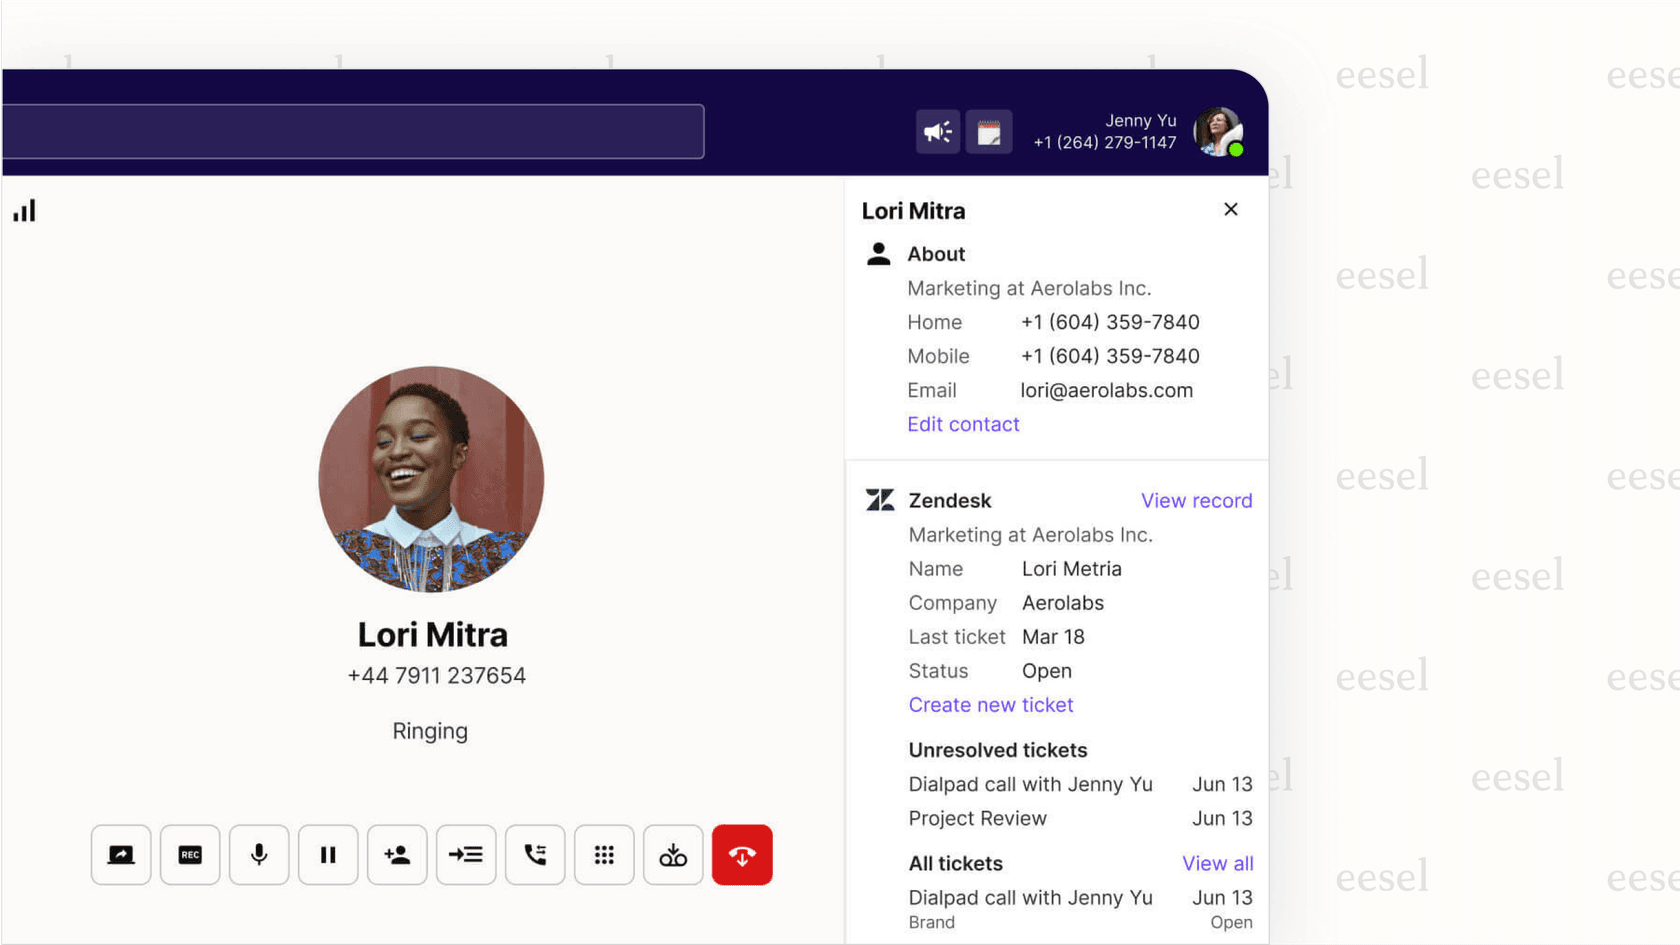Open View record for the Zendesk contact

pos(1196,500)
